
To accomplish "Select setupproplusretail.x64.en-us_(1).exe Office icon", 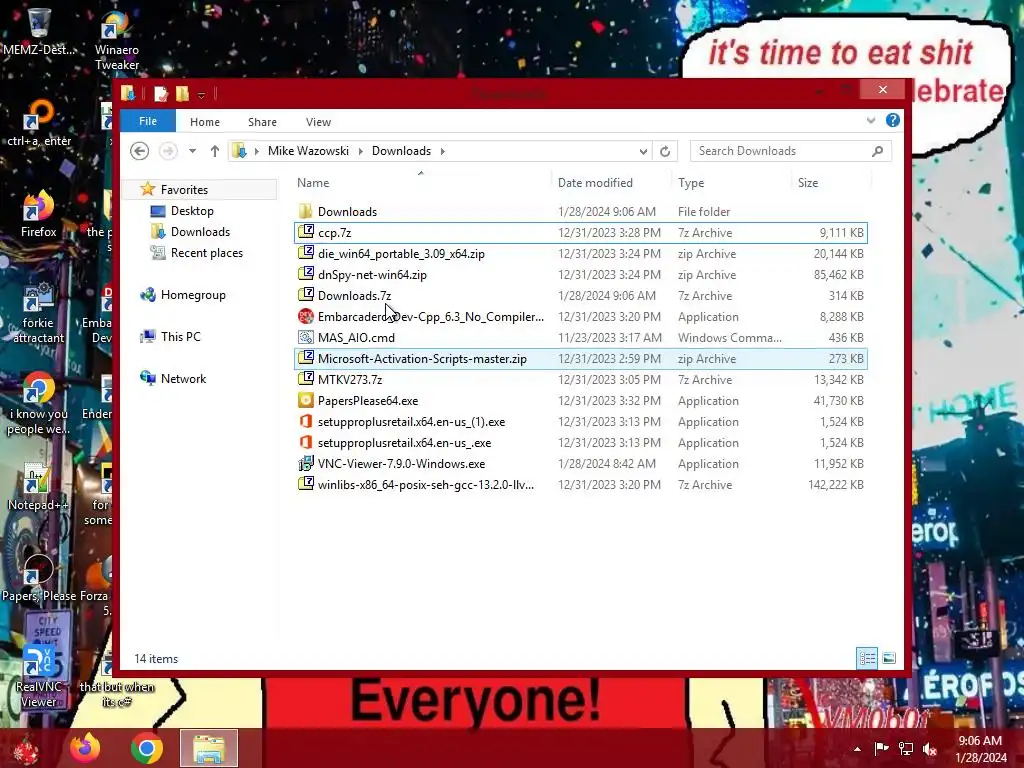I will [305, 421].
